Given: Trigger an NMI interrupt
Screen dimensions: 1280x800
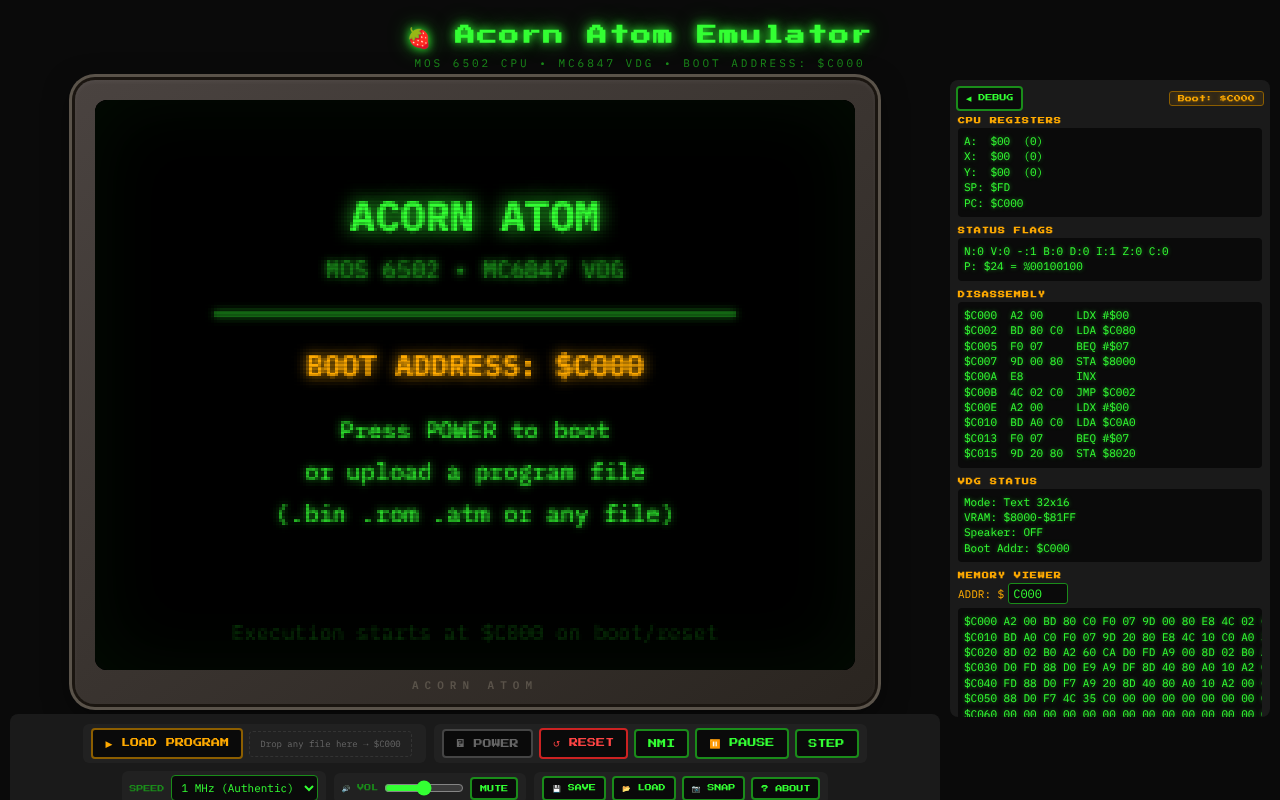Looking at the screenshot, I should coord(661,743).
